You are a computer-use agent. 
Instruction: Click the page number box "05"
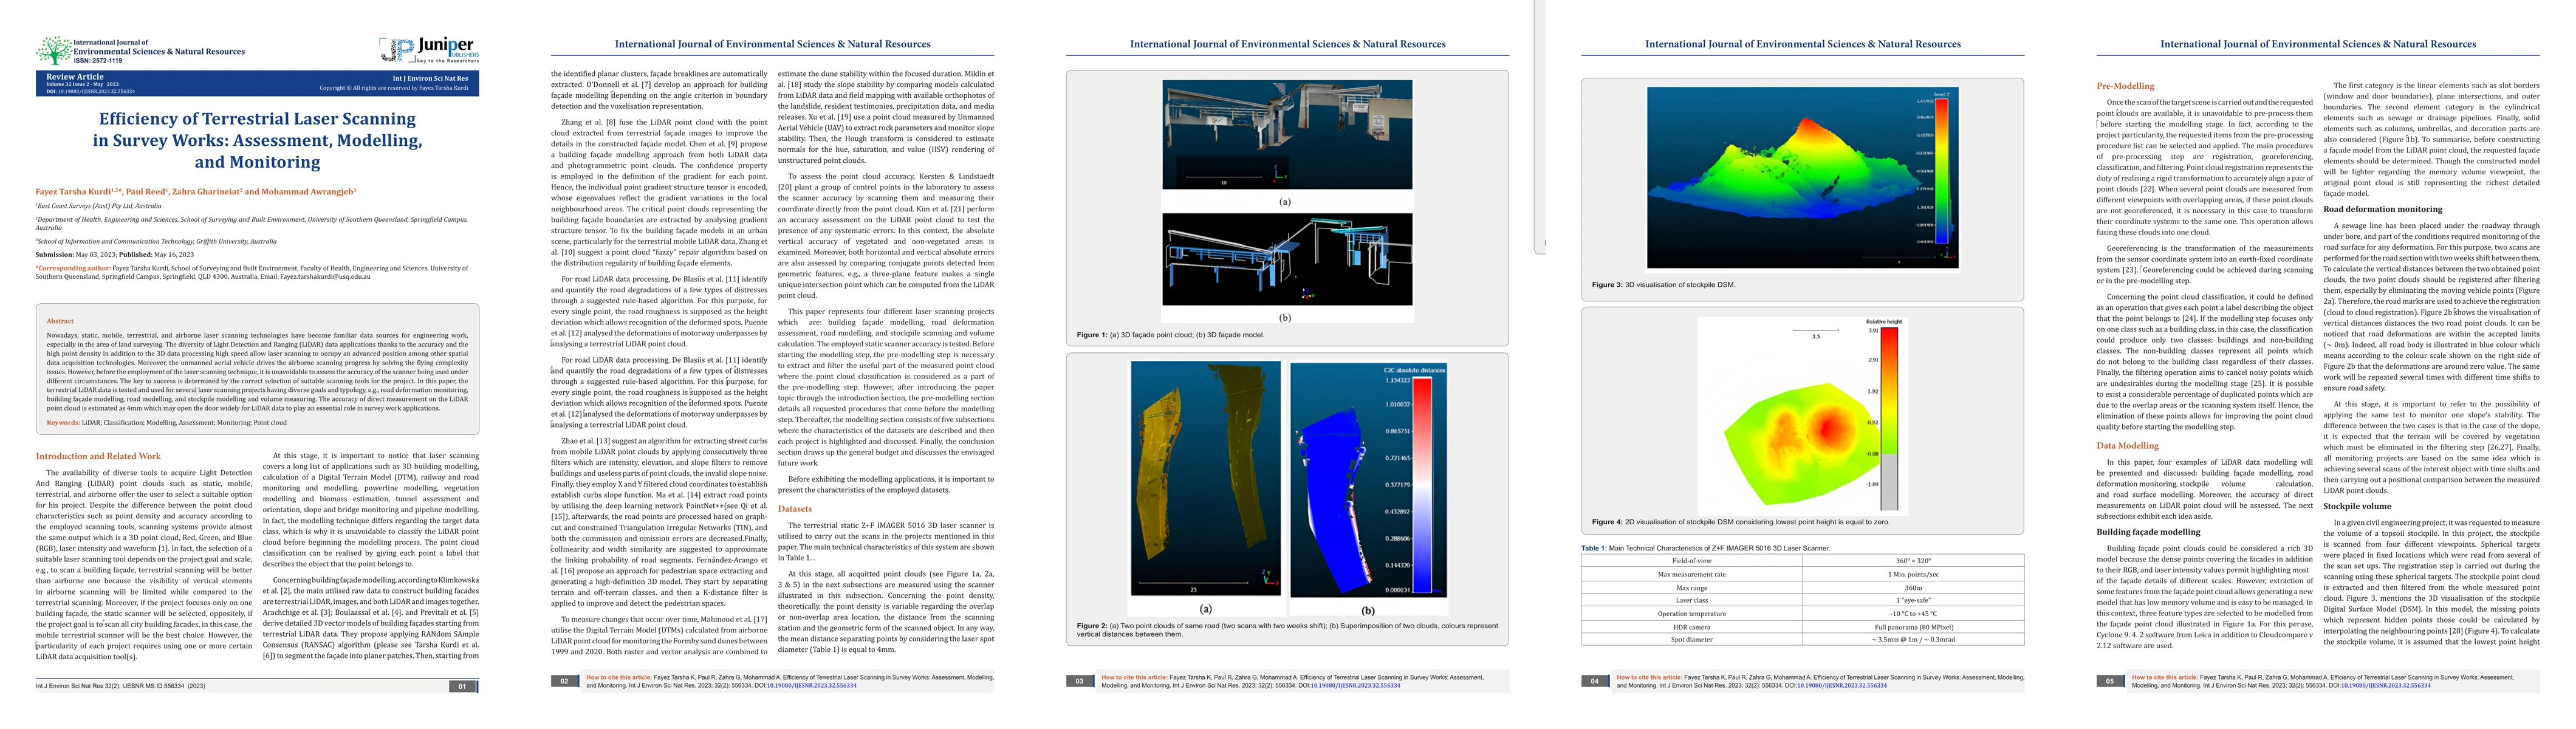pyautogui.click(x=2109, y=681)
